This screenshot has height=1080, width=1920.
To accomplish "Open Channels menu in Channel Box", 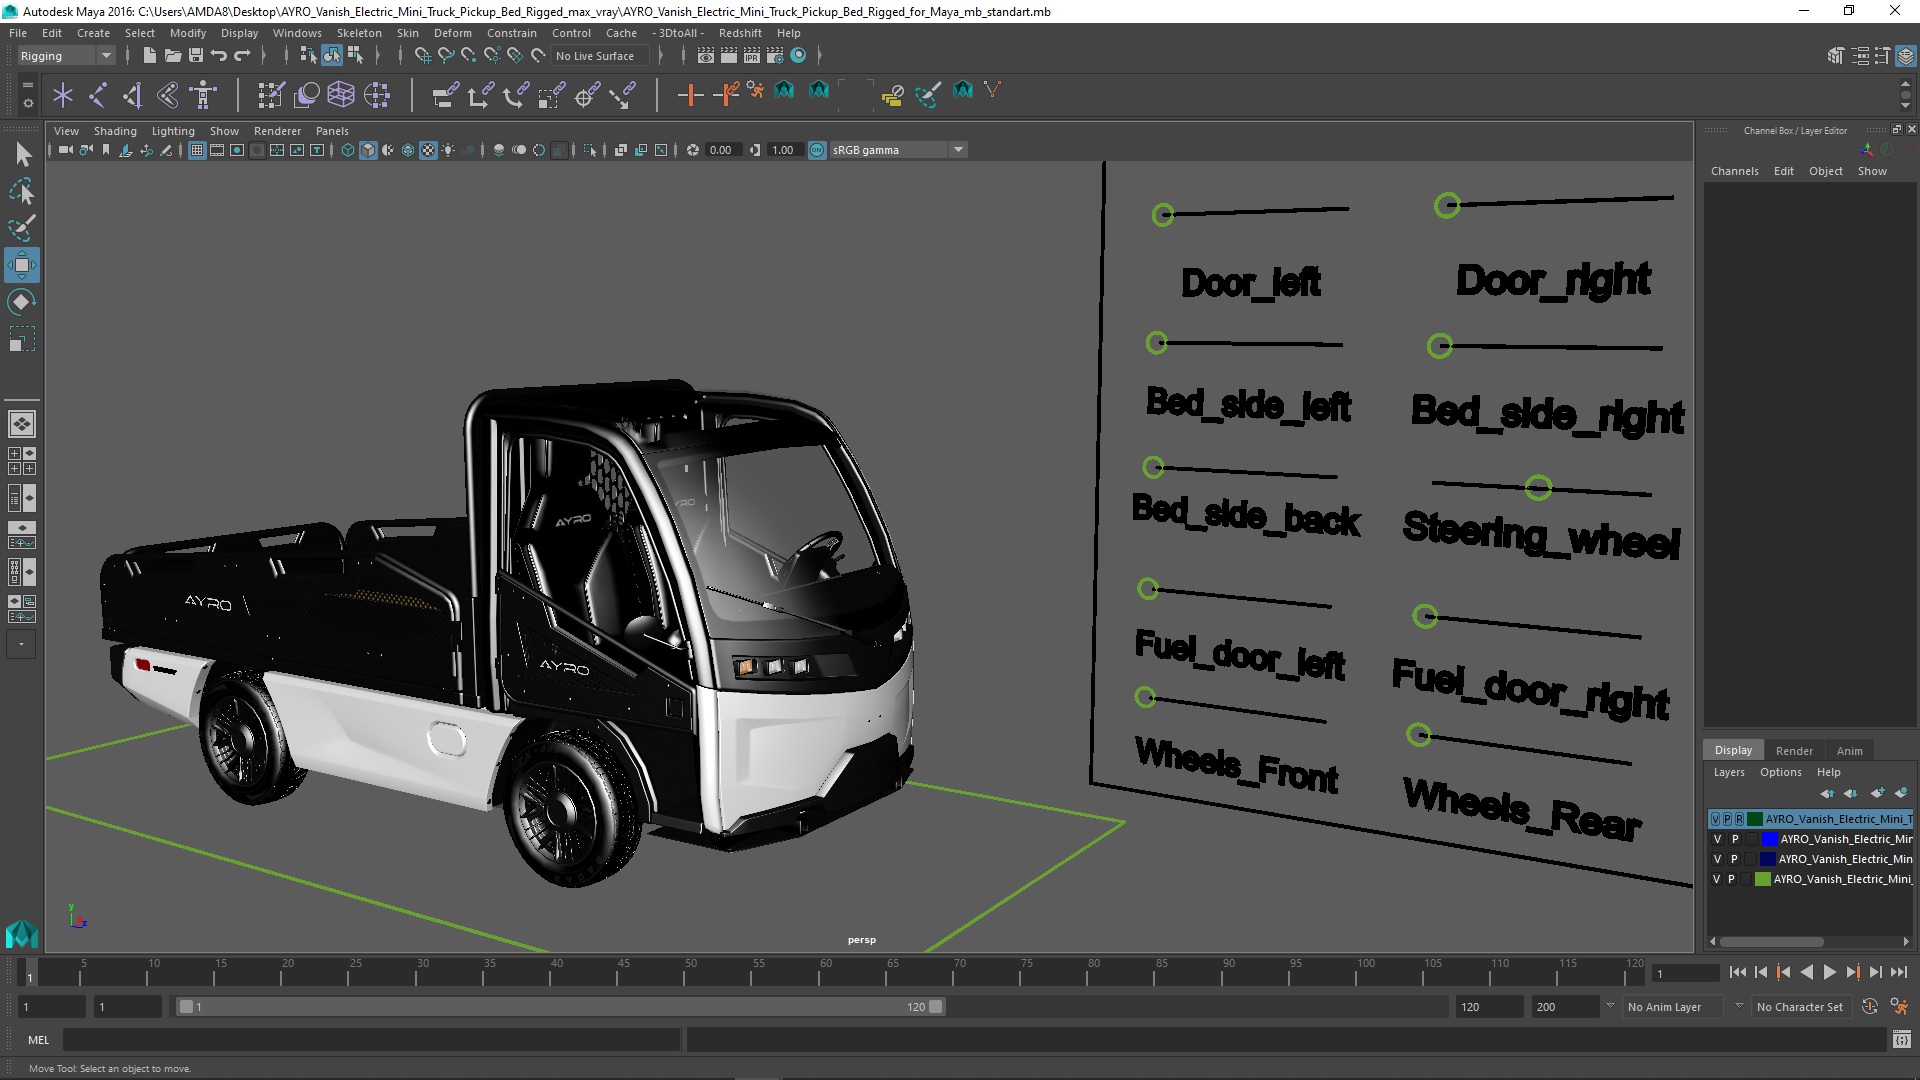I will tap(1734, 171).
